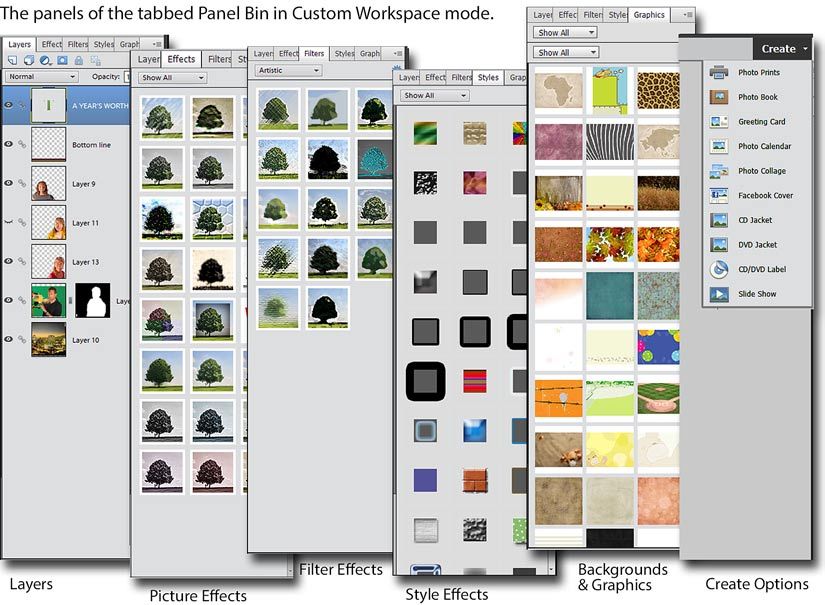
Task: Open the adjustment layer half-circle icon
Action: 45,60
